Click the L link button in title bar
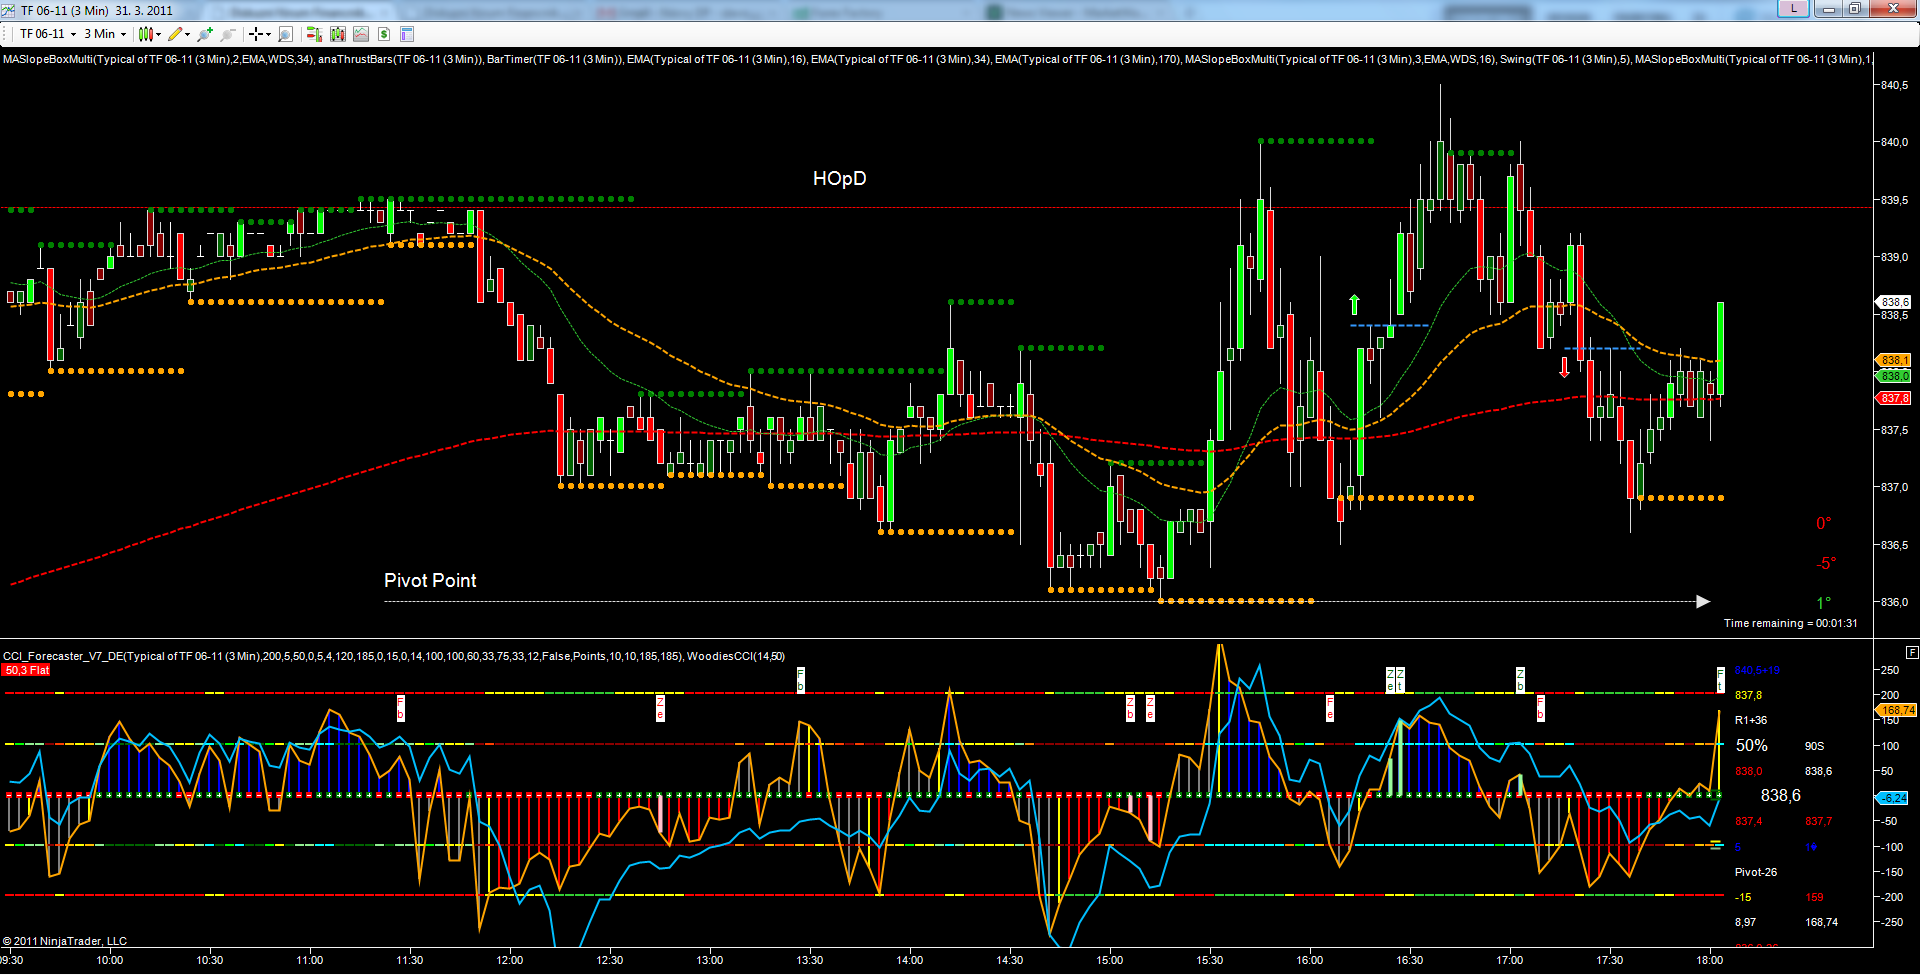Image resolution: width=1920 pixels, height=975 pixels. pyautogui.click(x=1793, y=9)
